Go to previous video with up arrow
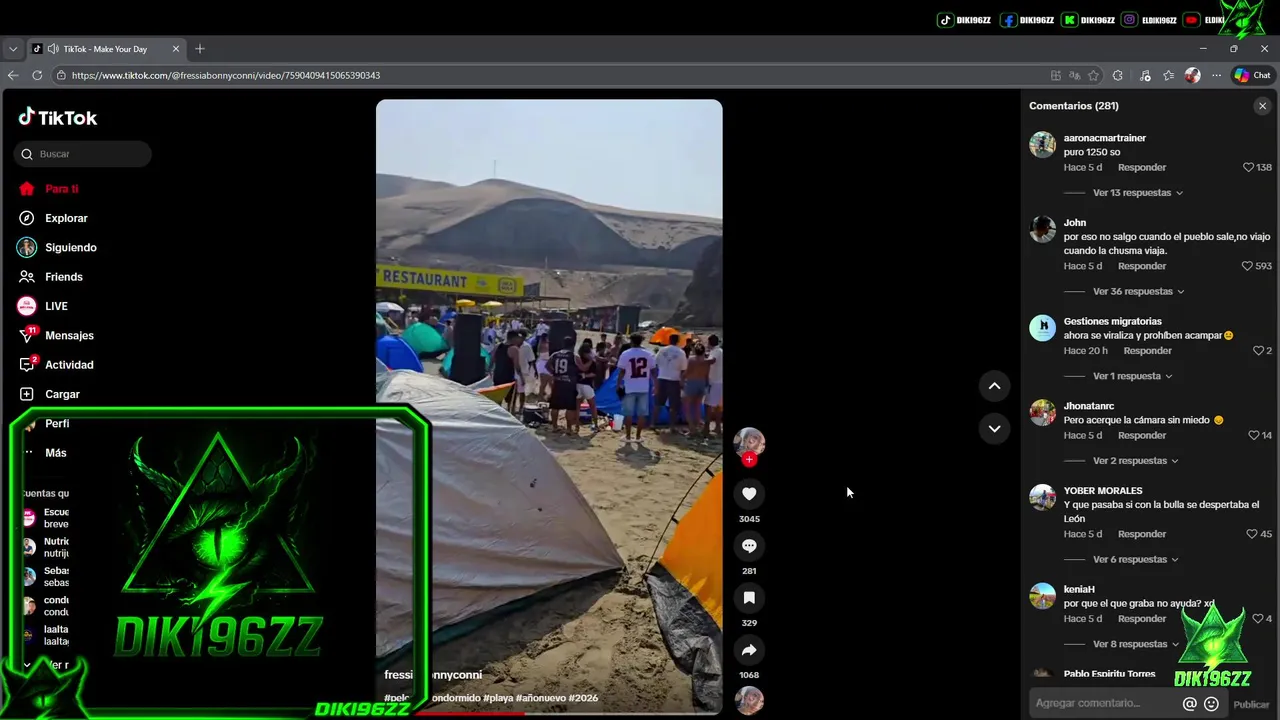This screenshot has height=720, width=1280. pos(994,386)
